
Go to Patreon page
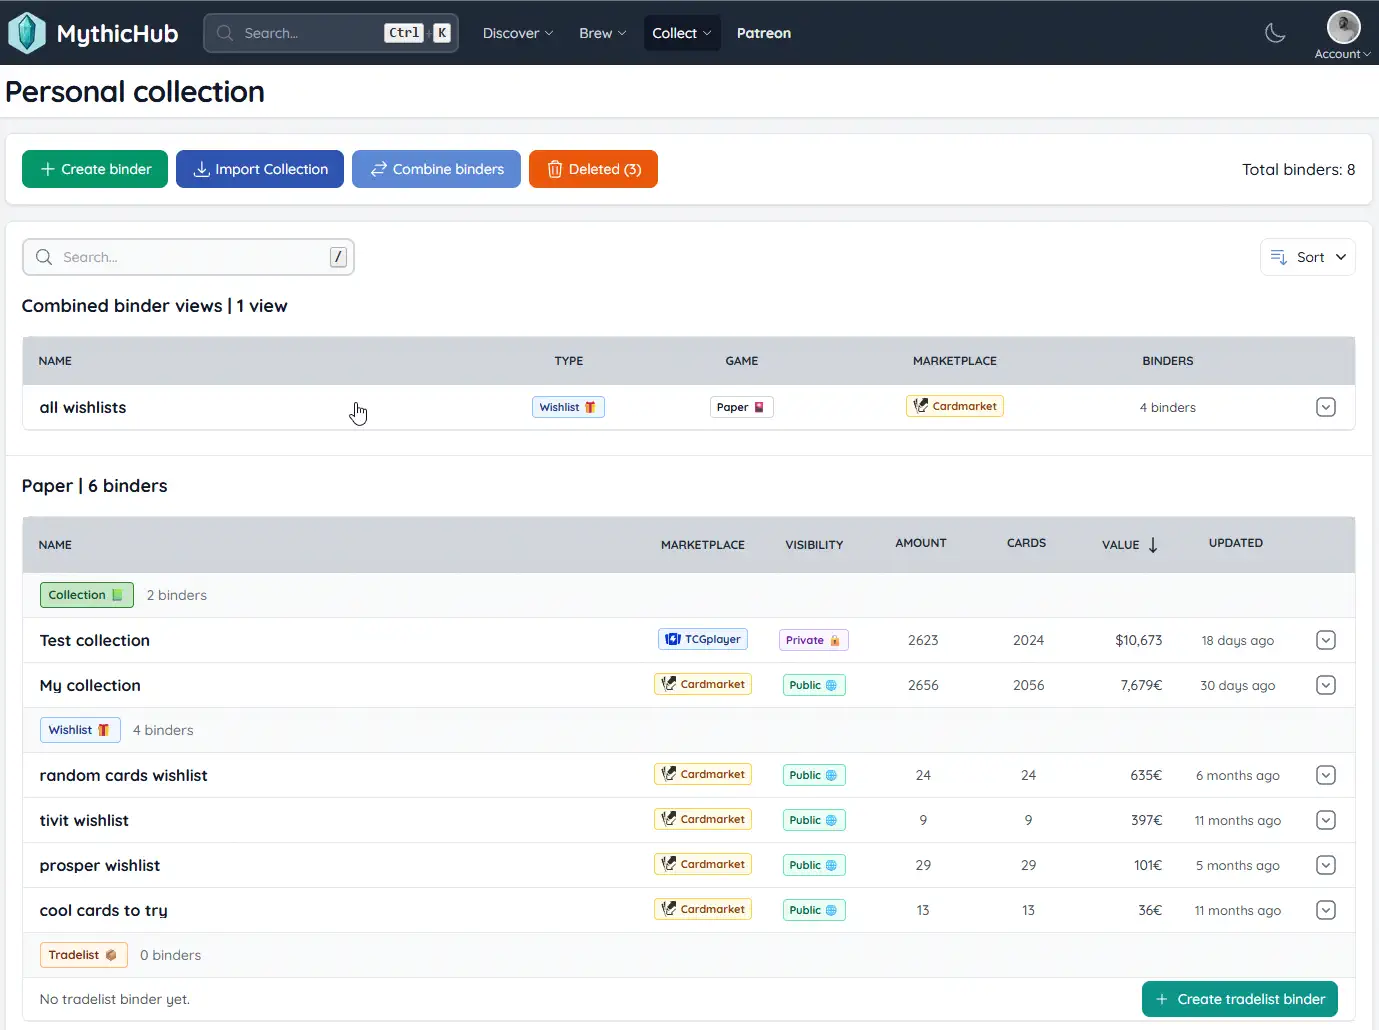click(x=764, y=33)
